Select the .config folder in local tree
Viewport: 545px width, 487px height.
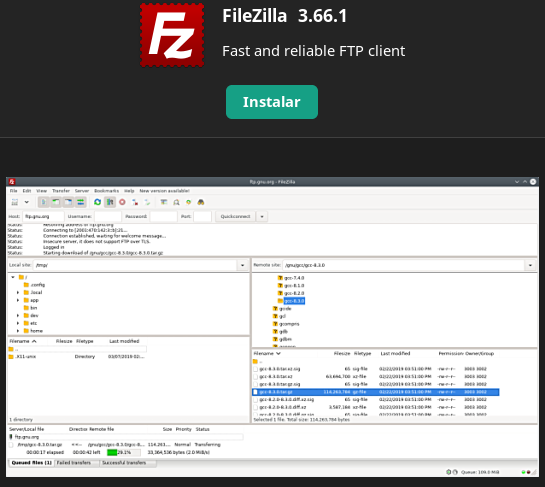pyautogui.click(x=34, y=285)
